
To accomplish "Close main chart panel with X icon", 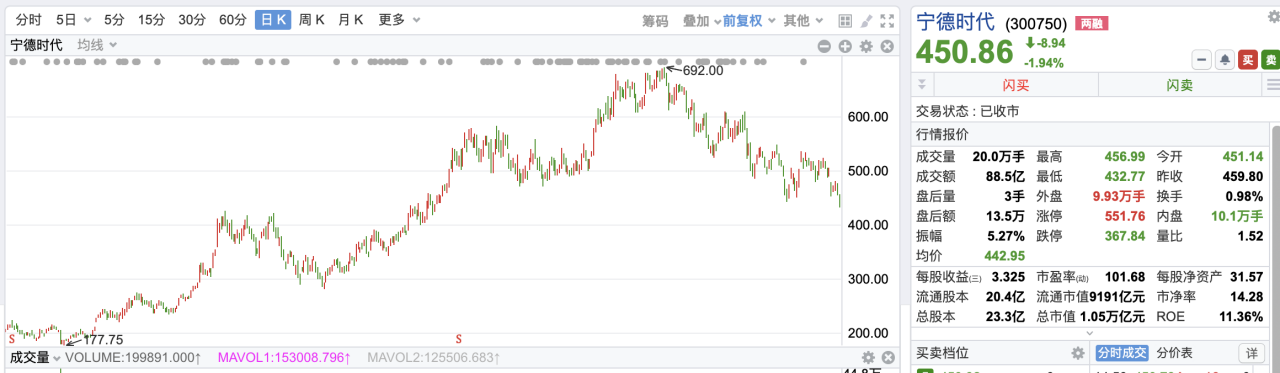I will coord(887,46).
